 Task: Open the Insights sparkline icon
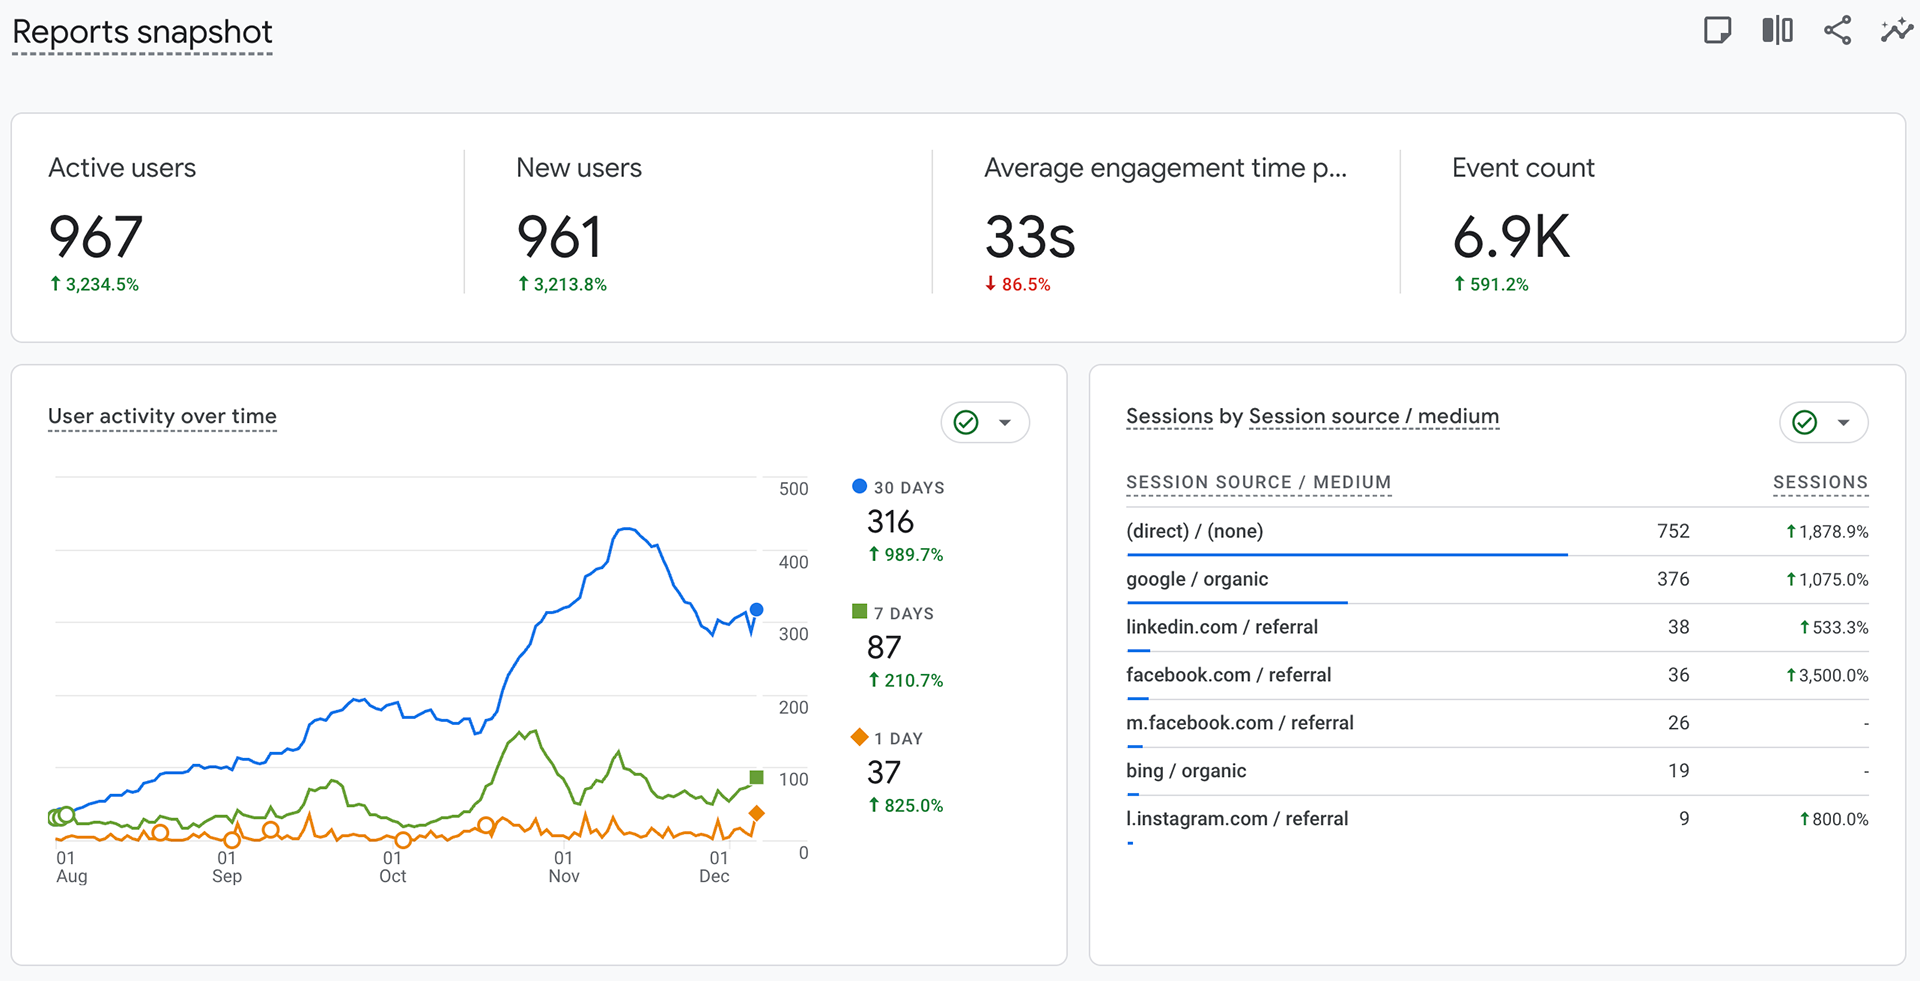coord(1896,30)
